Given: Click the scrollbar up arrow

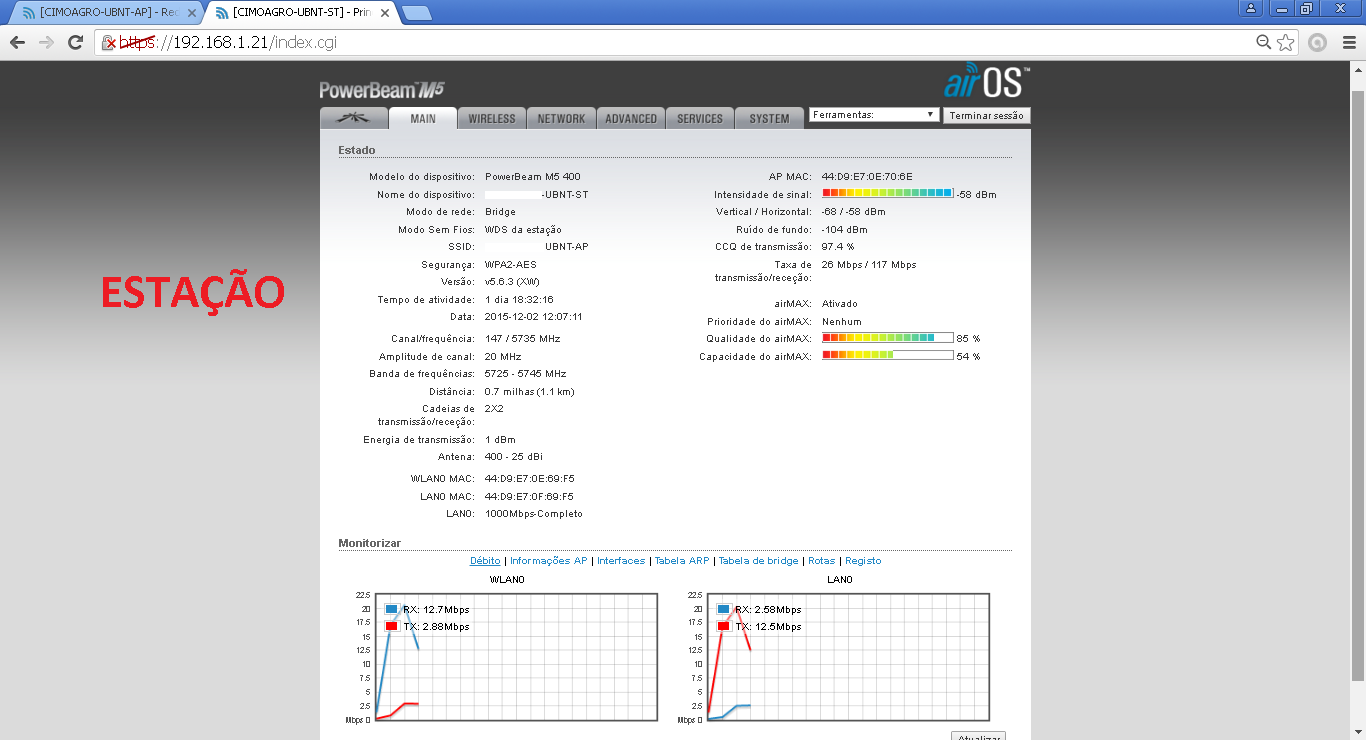Looking at the screenshot, I should (x=1357, y=70).
